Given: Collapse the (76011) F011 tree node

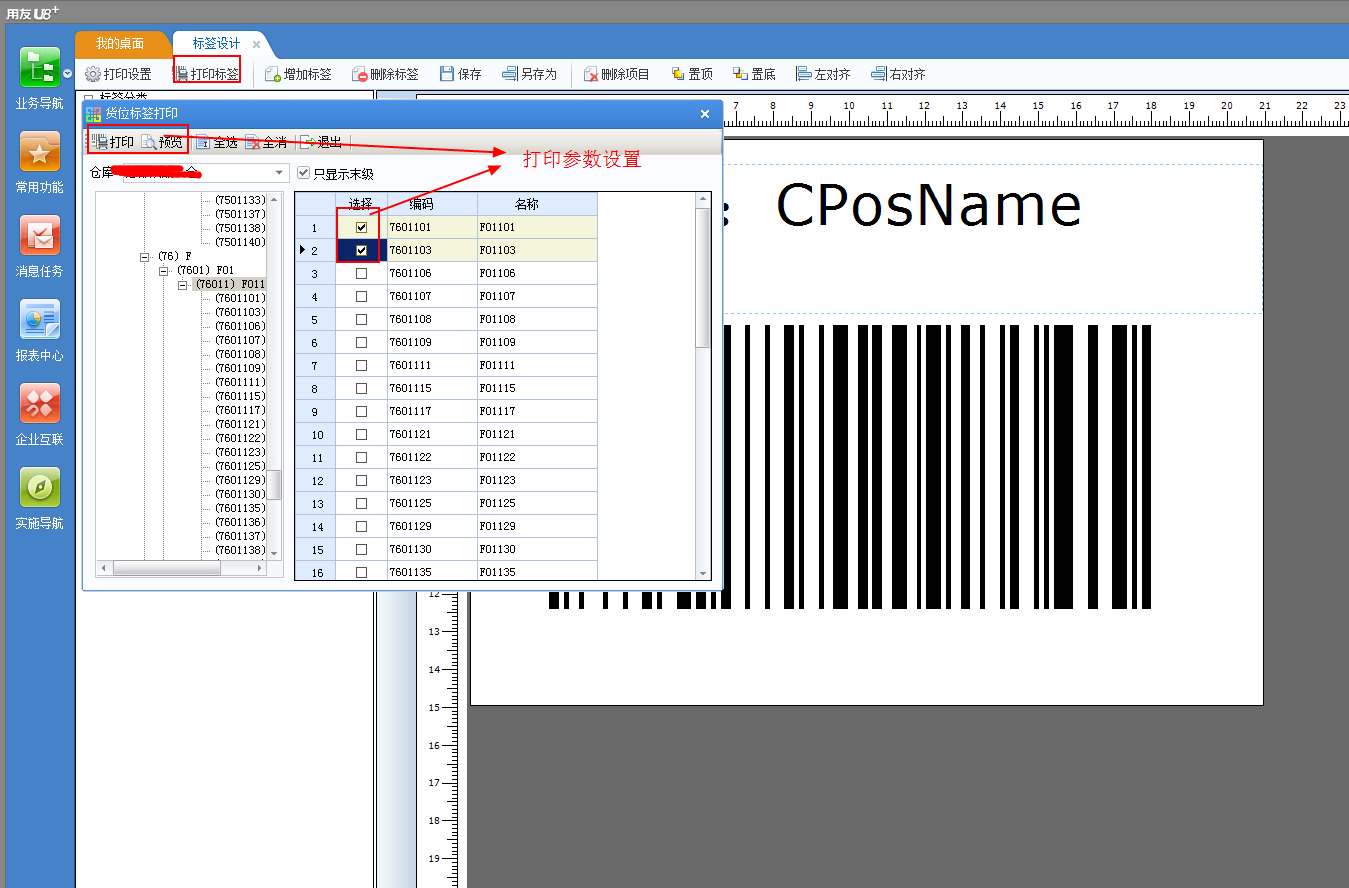Looking at the screenshot, I should (x=183, y=285).
